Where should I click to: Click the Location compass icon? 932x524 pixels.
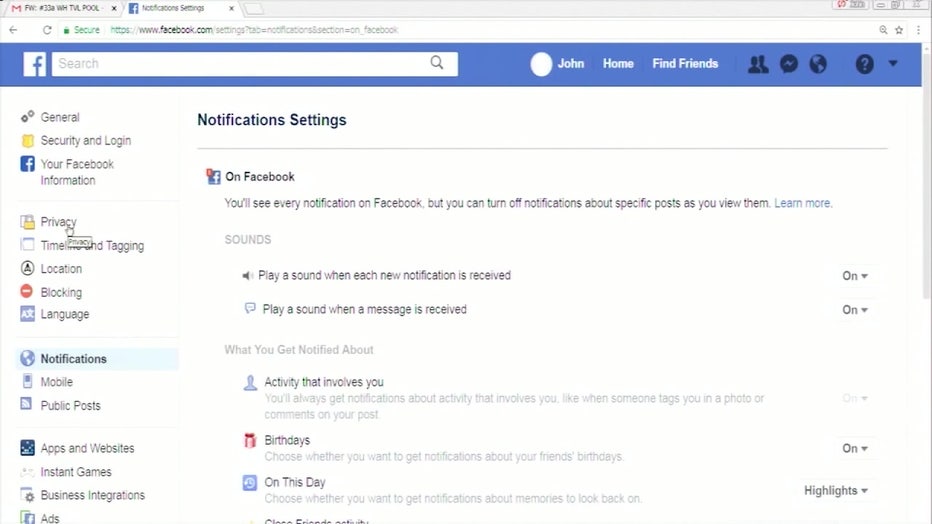coord(27,268)
